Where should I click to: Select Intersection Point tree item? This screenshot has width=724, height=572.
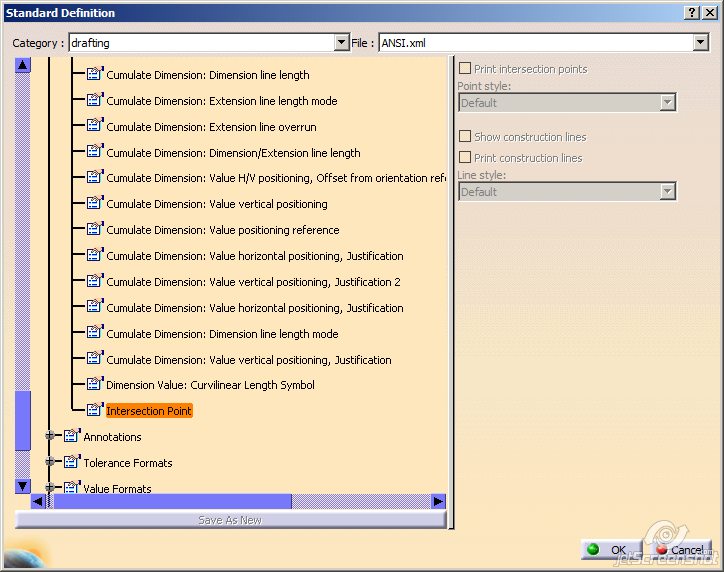click(x=149, y=410)
